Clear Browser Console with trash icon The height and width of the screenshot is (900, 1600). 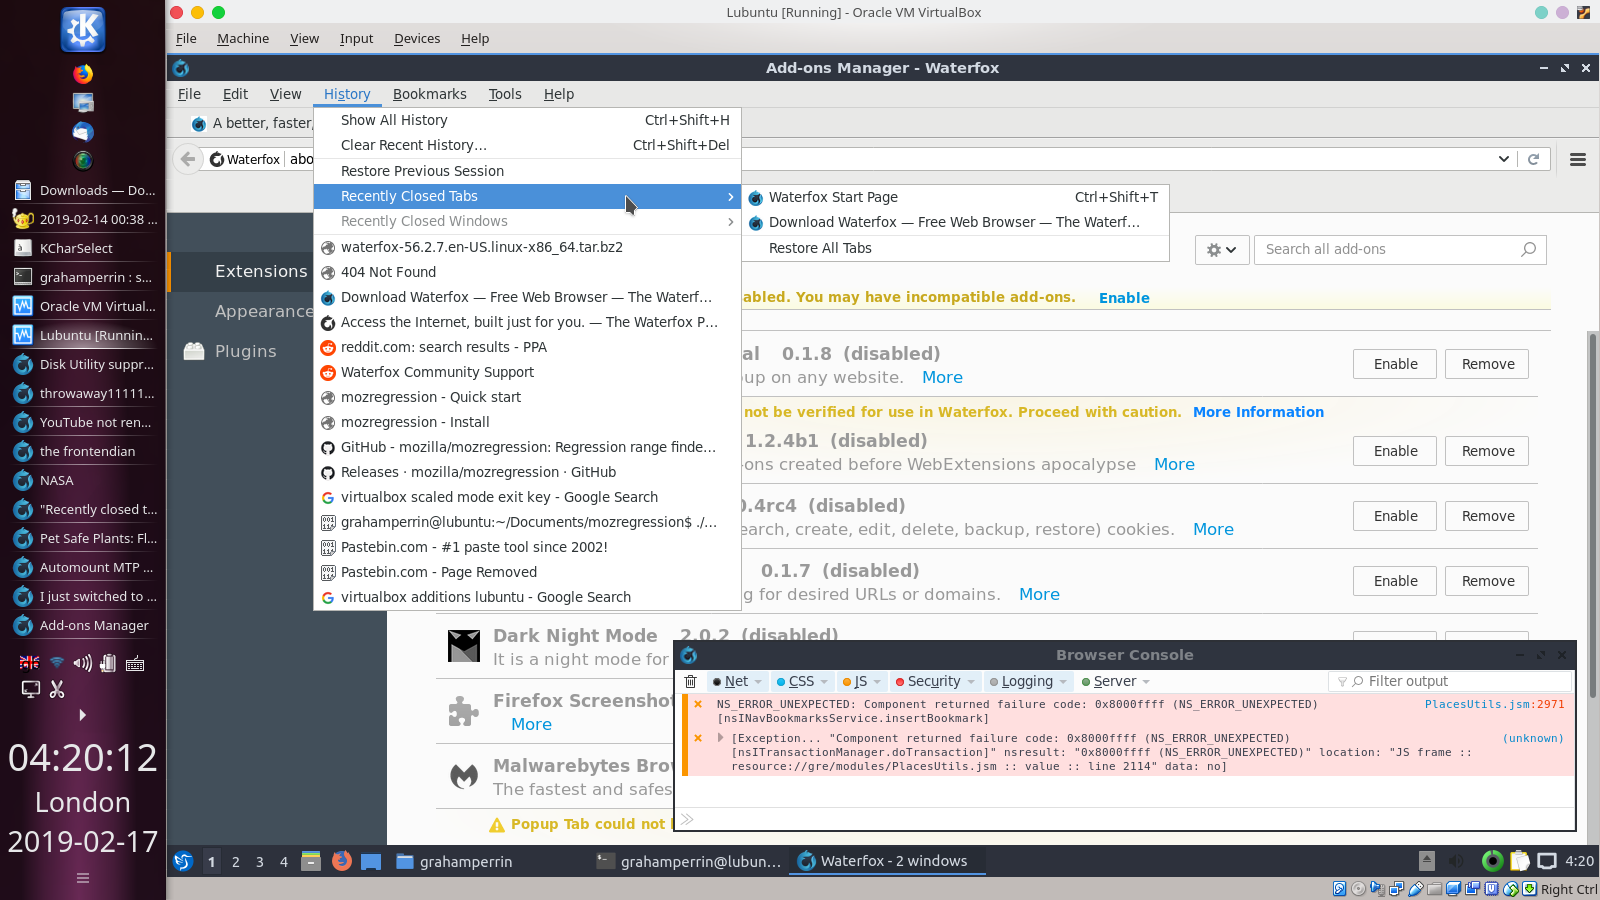(690, 681)
